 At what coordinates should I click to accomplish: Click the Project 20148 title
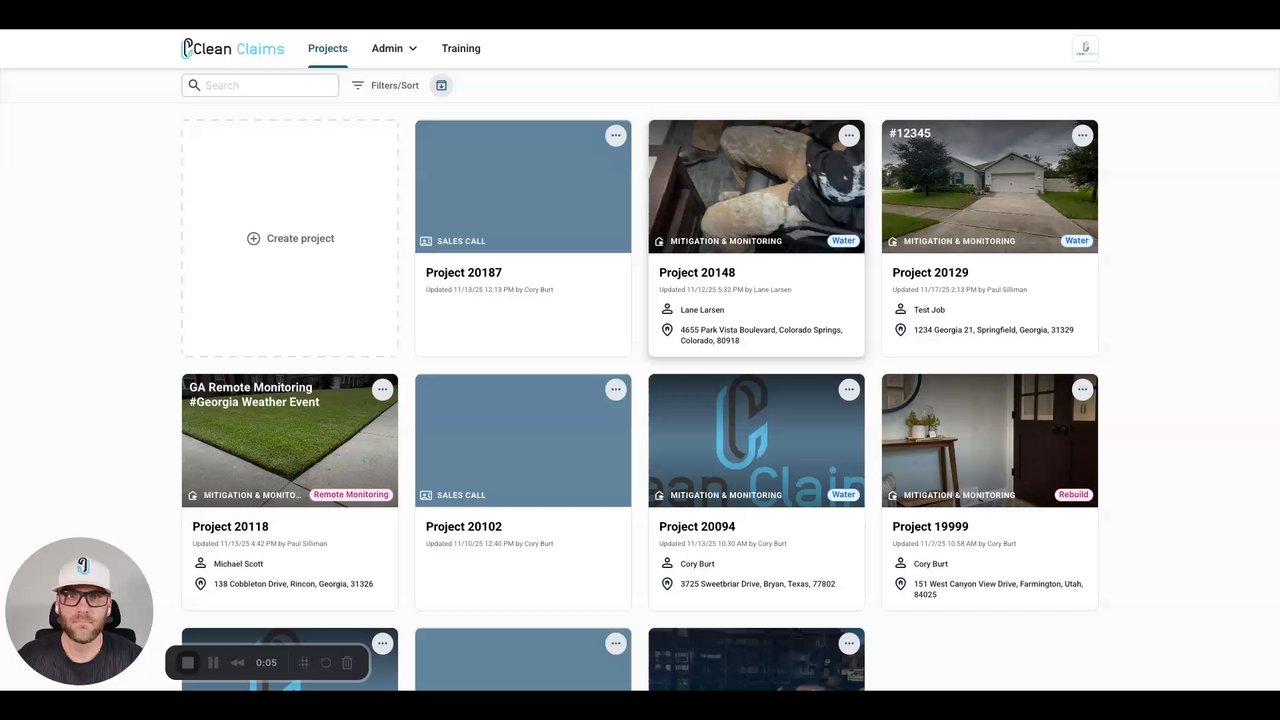[697, 273]
